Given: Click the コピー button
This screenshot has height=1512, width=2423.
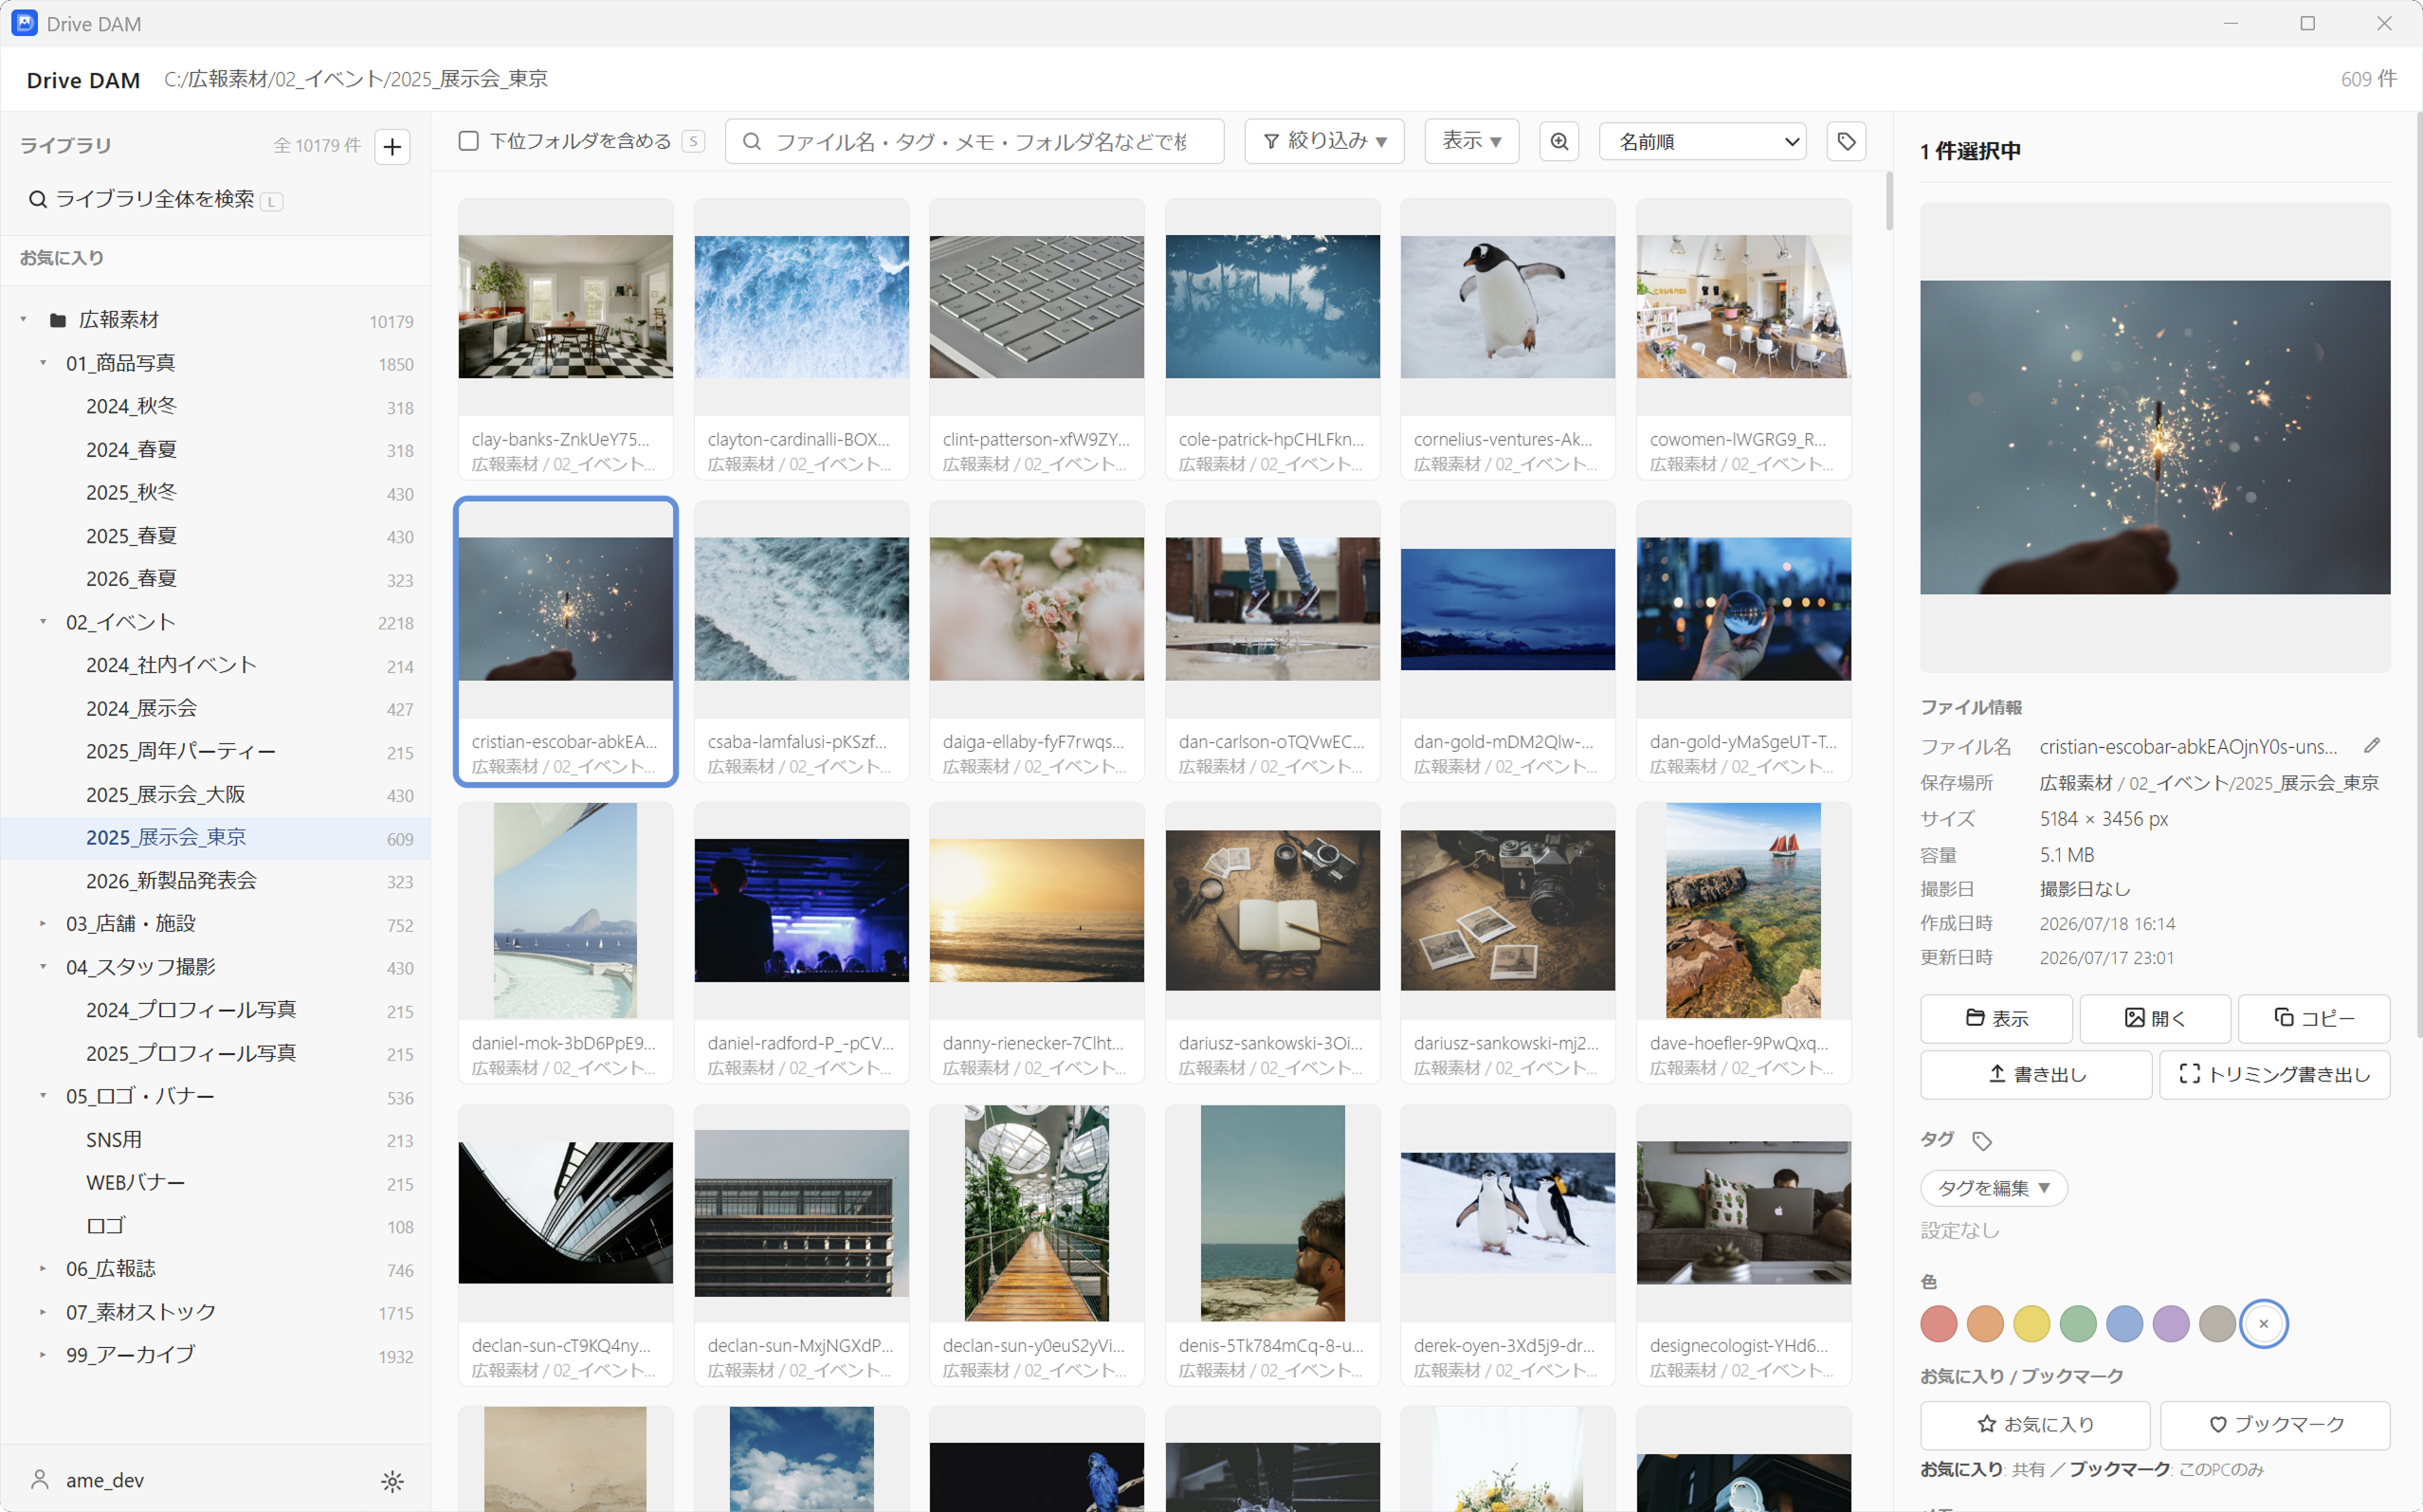Looking at the screenshot, I should click(2313, 1019).
